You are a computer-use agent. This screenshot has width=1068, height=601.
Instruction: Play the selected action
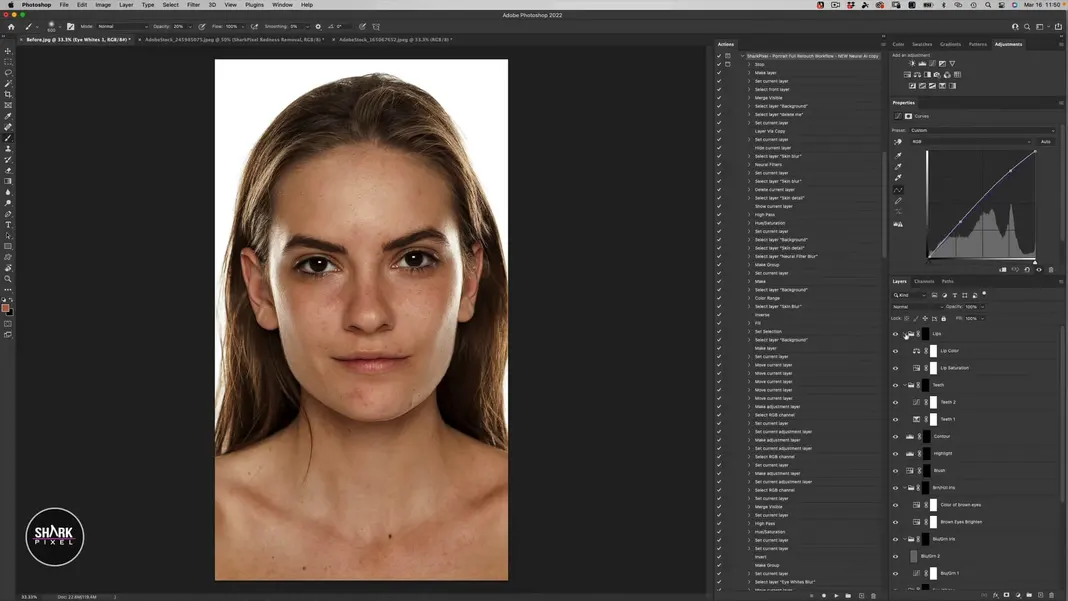[x=836, y=596]
